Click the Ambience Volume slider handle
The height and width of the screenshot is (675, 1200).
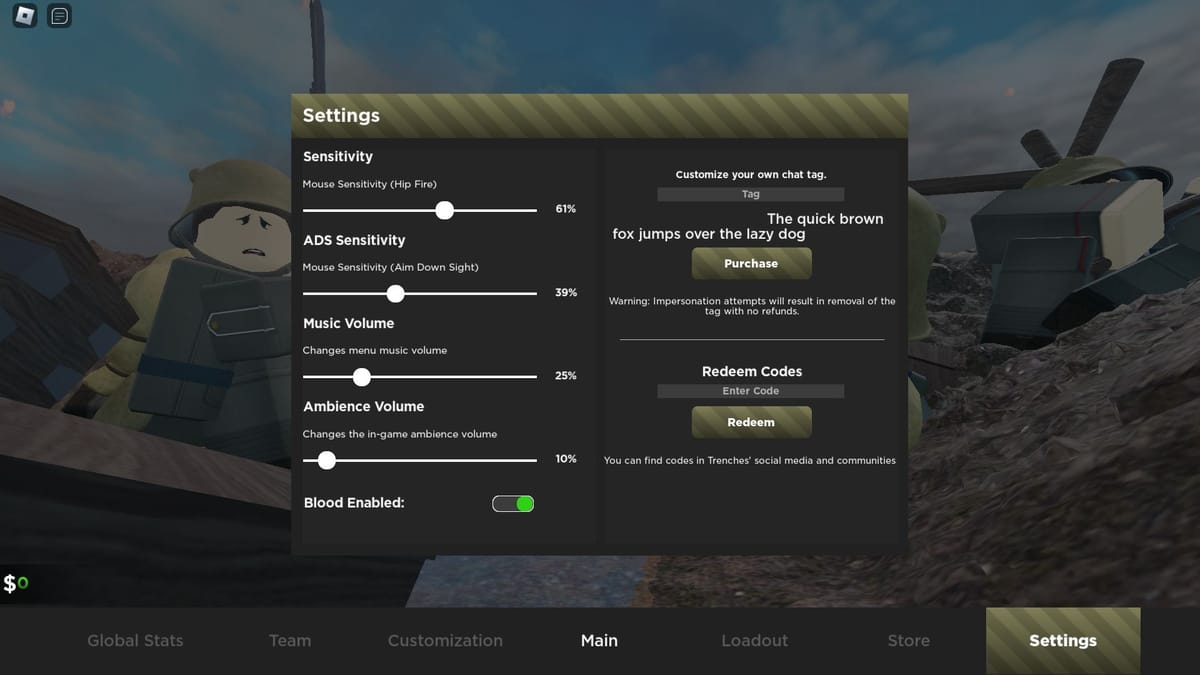tap(327, 460)
